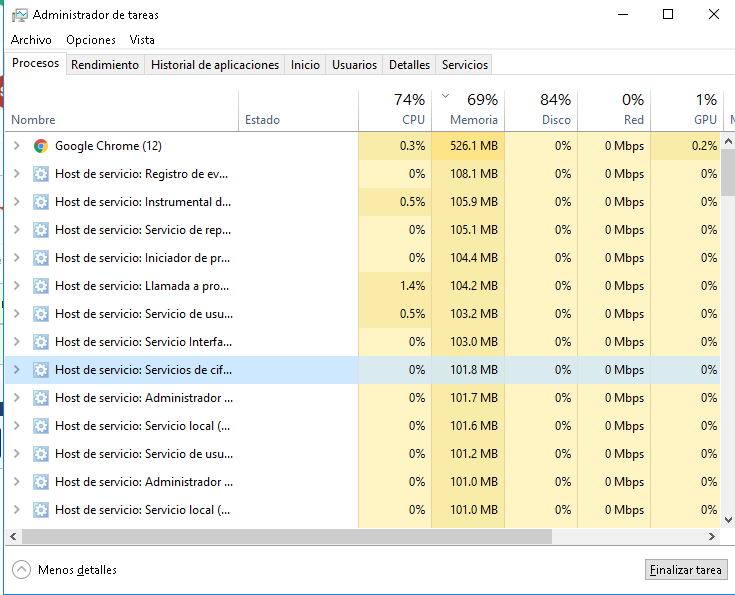This screenshot has width=735, height=595.
Task: Expand the Google Chrome (12) process group
Action: pos(17,146)
